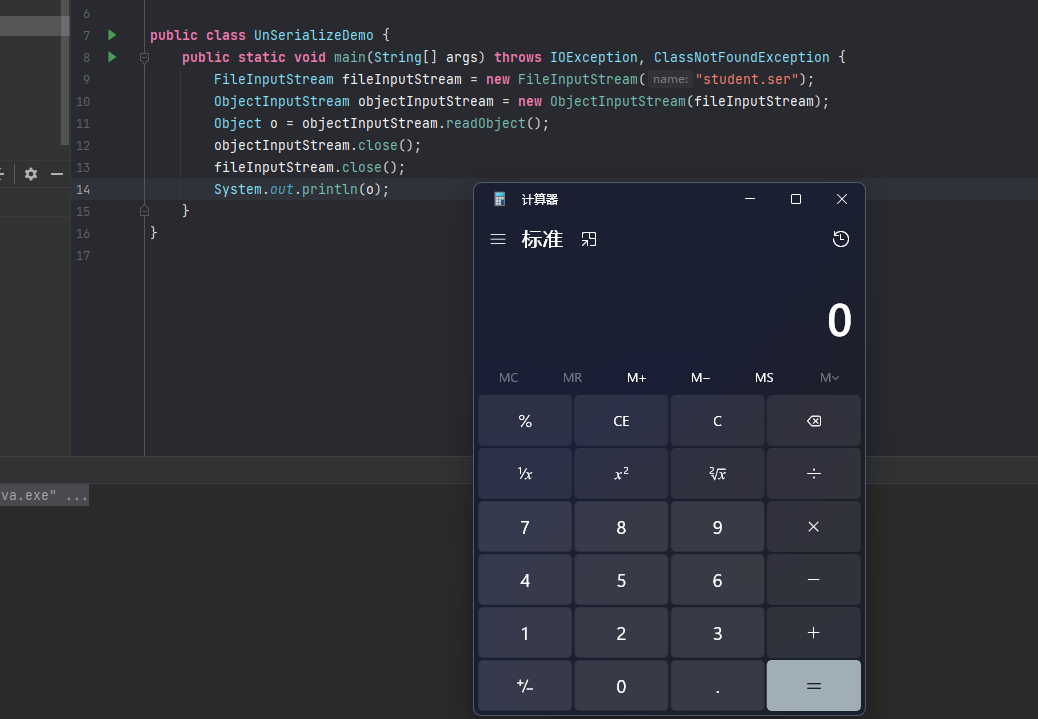Click the 标准 mode title

[x=542, y=239]
